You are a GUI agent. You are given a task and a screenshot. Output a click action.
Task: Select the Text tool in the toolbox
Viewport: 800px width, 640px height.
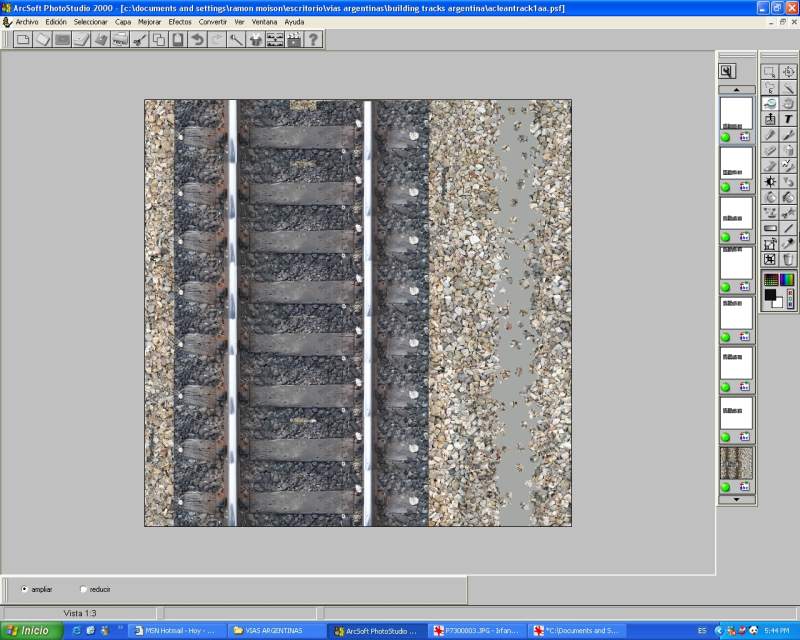click(789, 119)
